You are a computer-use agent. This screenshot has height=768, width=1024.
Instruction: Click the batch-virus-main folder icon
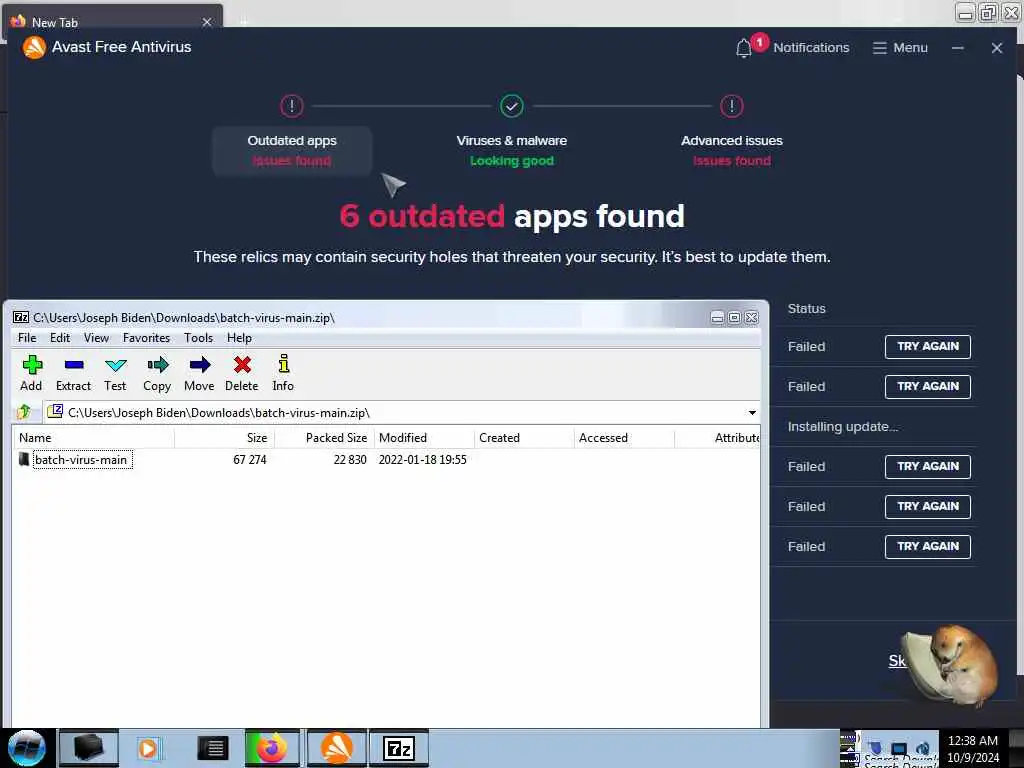[x=24, y=459]
